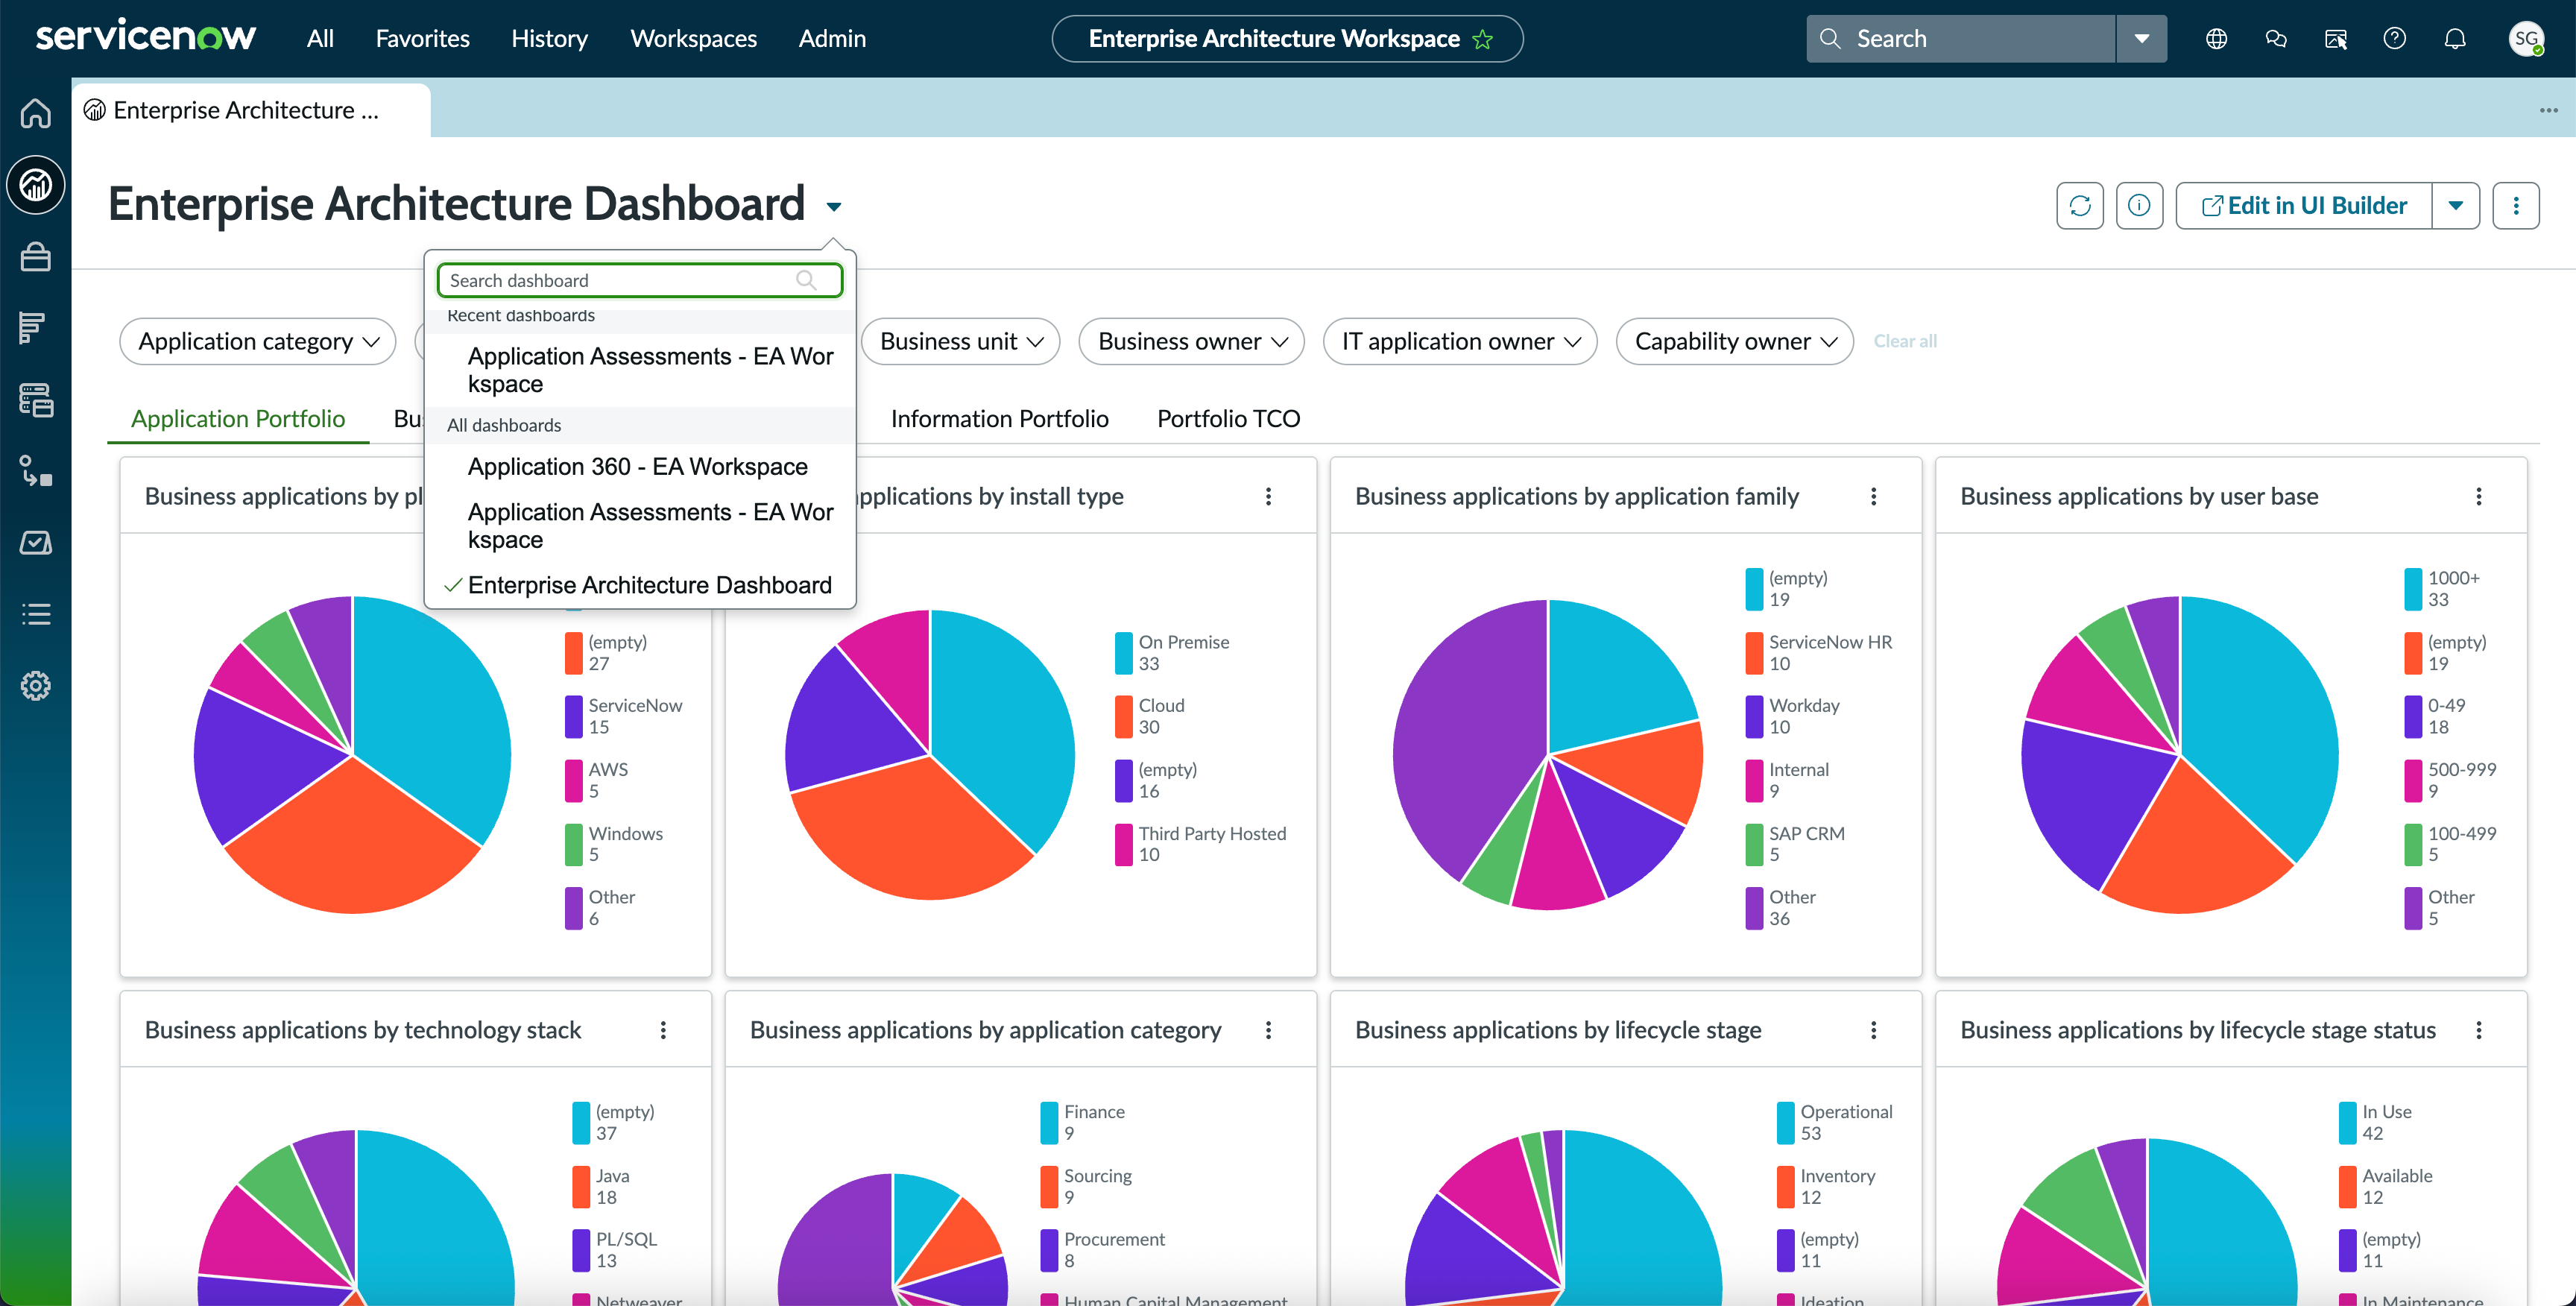The width and height of the screenshot is (2576, 1306).
Task: Click the Third Party Hosted legend label
Action: pos(1212,834)
